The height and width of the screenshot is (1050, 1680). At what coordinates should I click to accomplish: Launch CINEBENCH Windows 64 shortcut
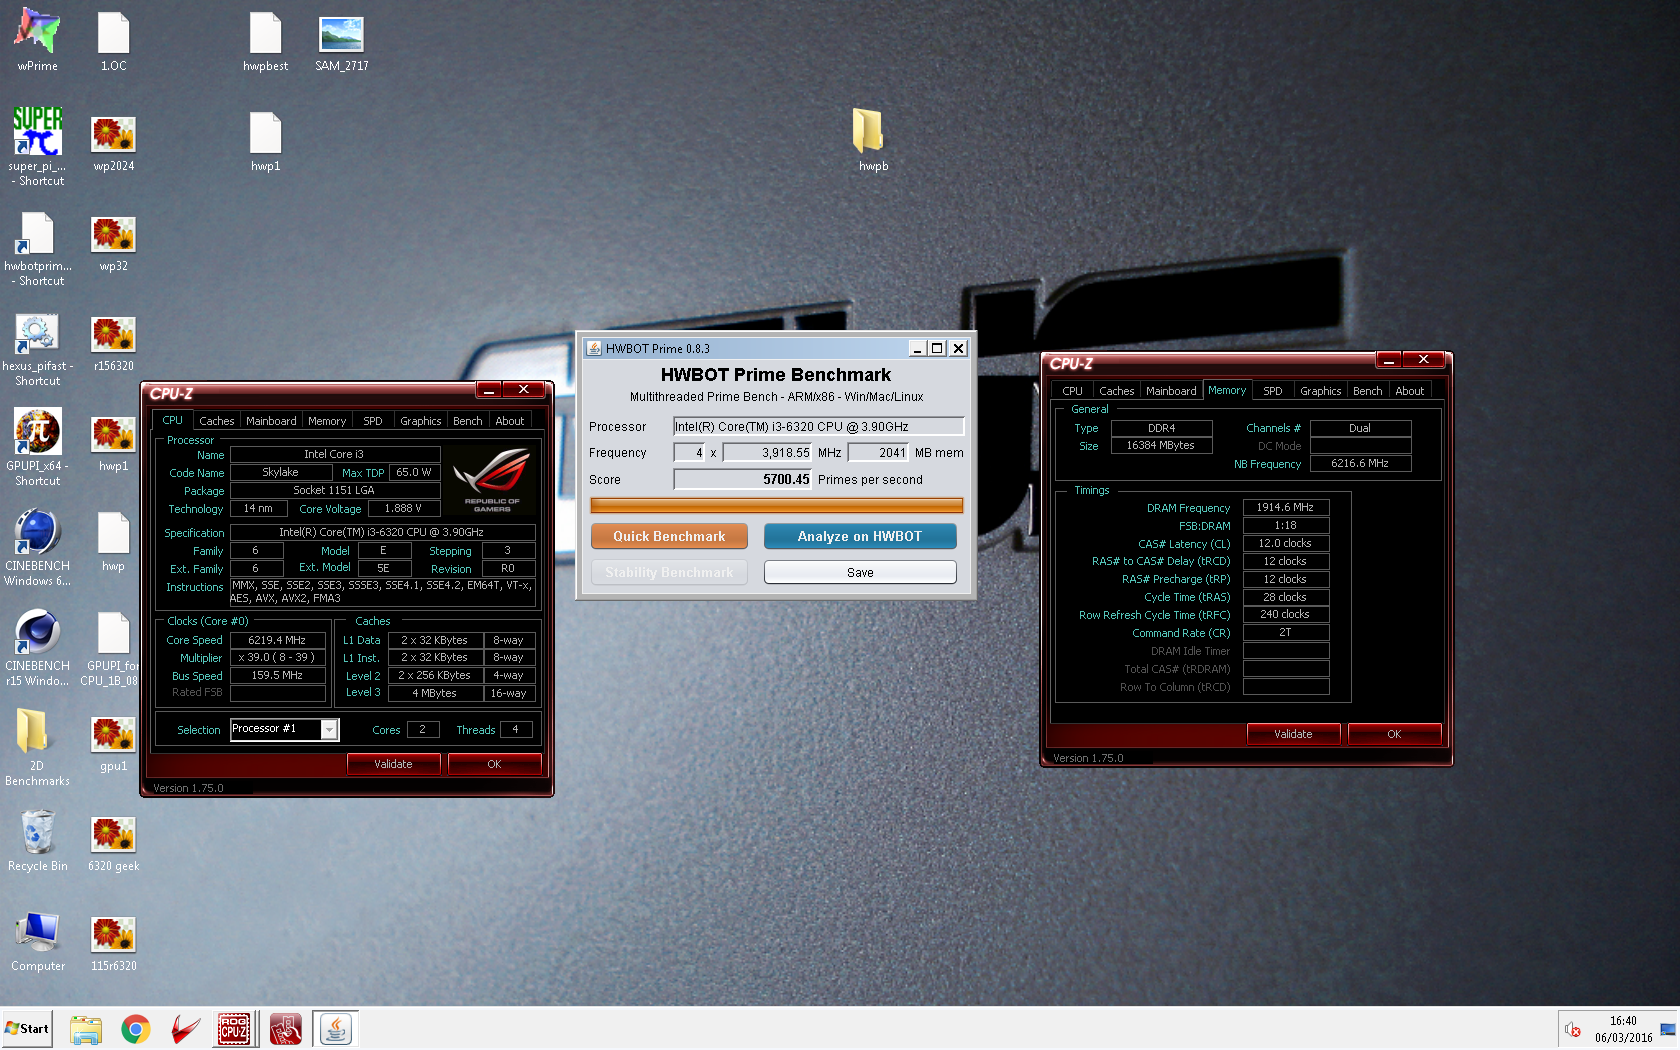click(37, 547)
